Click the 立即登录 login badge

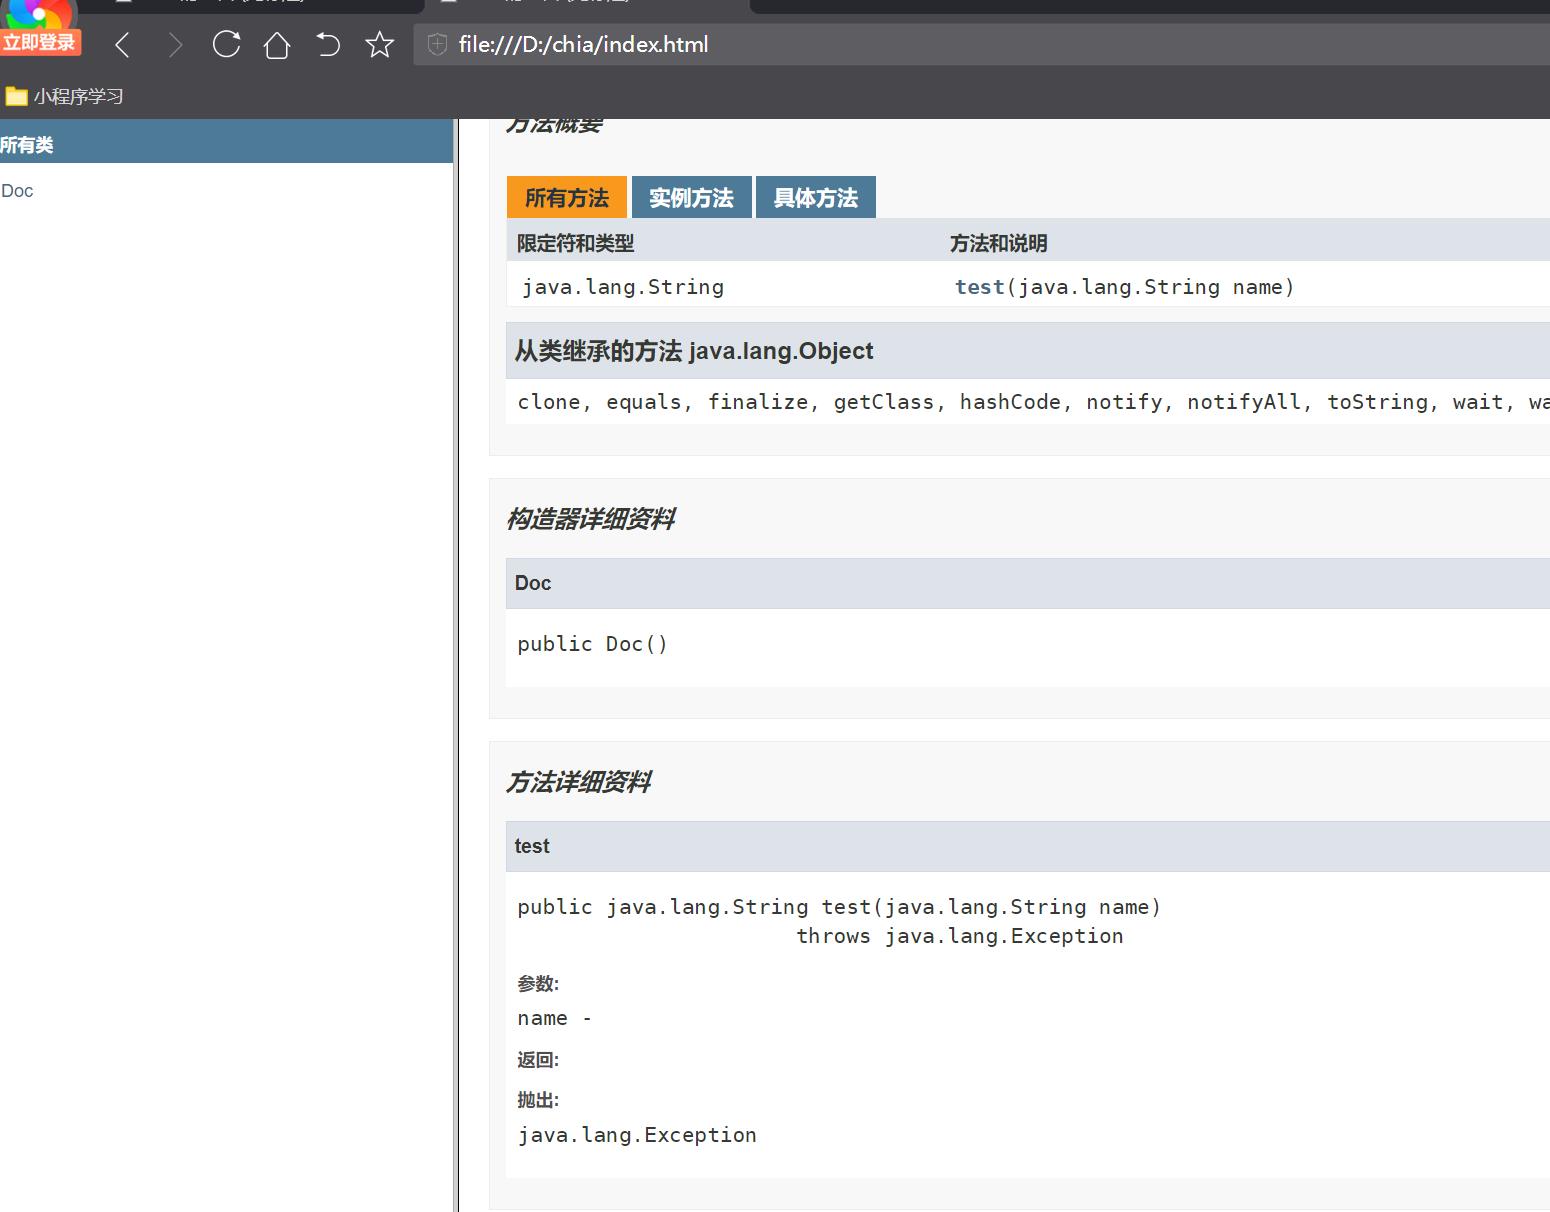coord(39,42)
